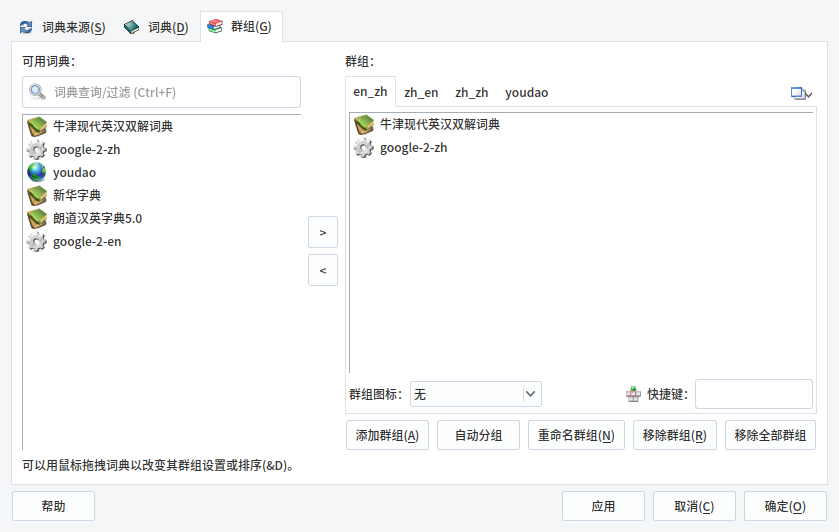Click 重命名群组(N) button
The height and width of the screenshot is (532, 839).
(576, 435)
